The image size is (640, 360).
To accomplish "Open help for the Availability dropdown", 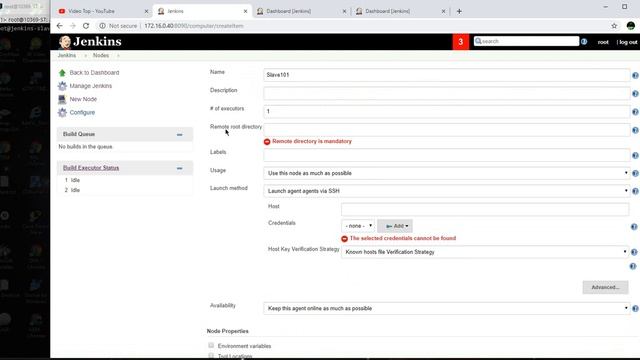I will click(x=635, y=309).
